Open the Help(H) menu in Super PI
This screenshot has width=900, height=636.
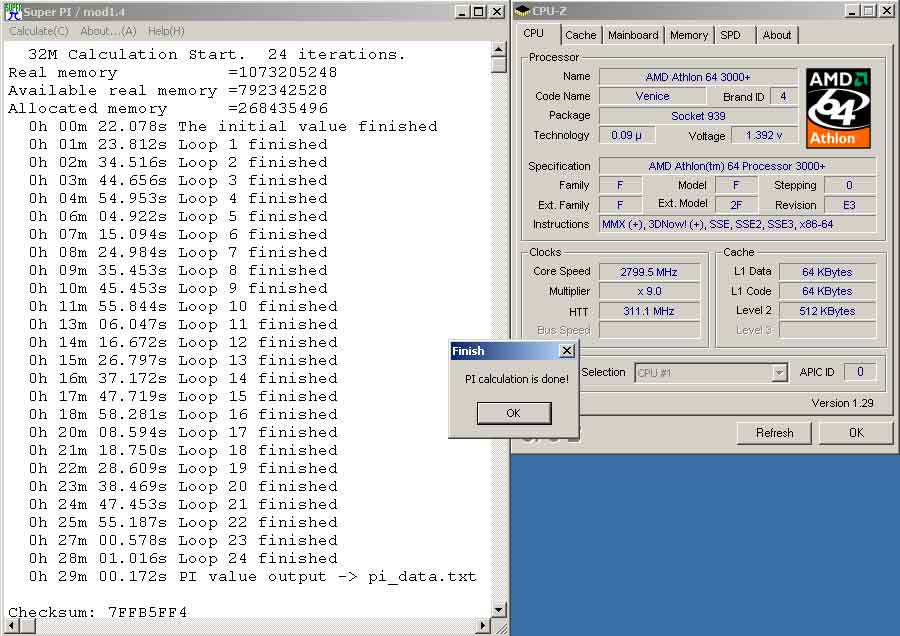166,31
